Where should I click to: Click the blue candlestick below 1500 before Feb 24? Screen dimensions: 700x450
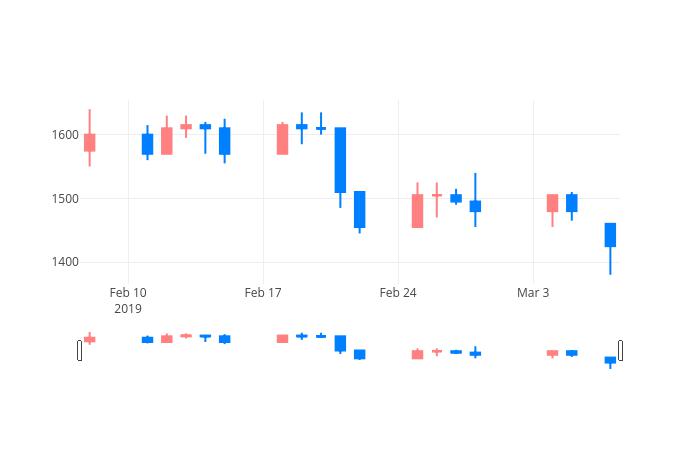[x=359, y=209]
